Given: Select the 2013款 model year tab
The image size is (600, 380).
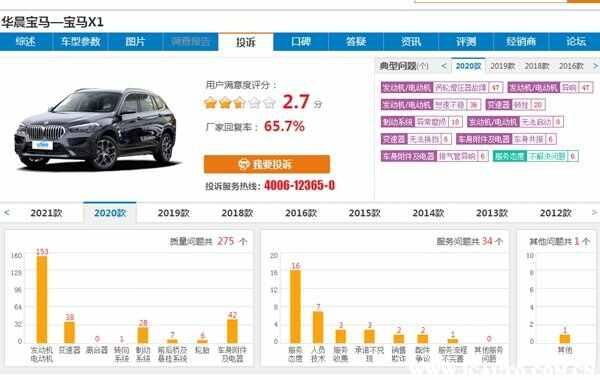Looking at the screenshot, I should [492, 213].
